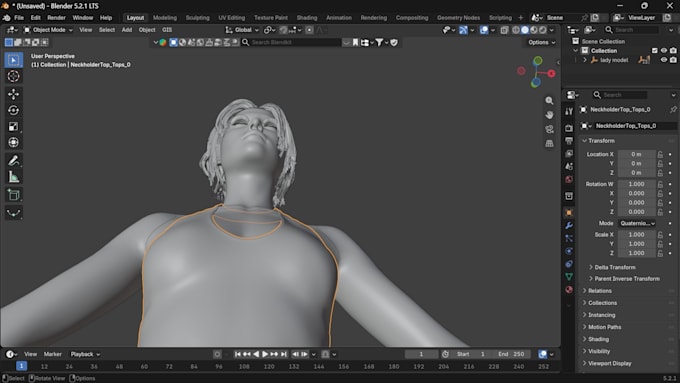The height and width of the screenshot is (383, 680).
Task: Toggle the camera view icon
Action: (549, 129)
